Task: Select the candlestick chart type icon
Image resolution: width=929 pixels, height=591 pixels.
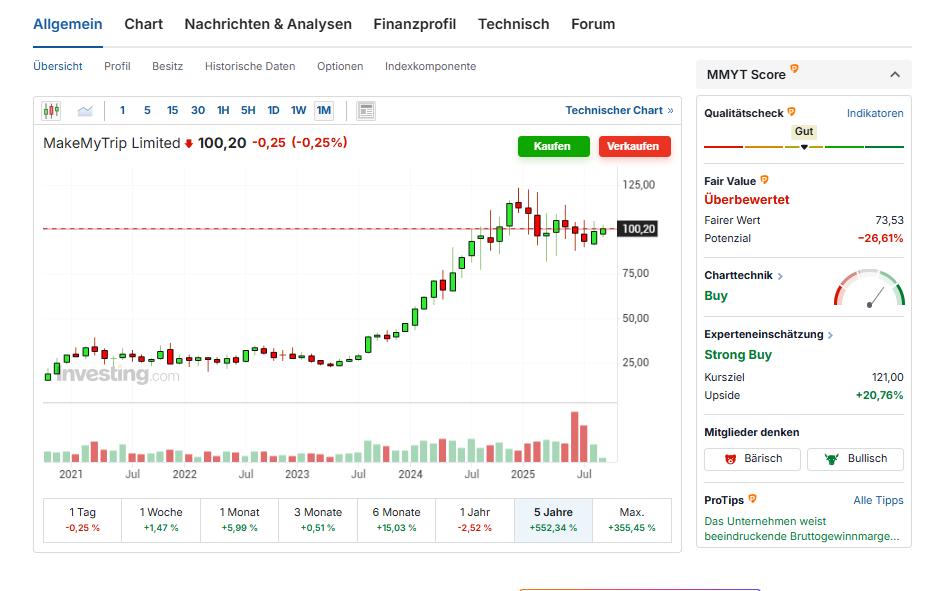Action: 51,111
